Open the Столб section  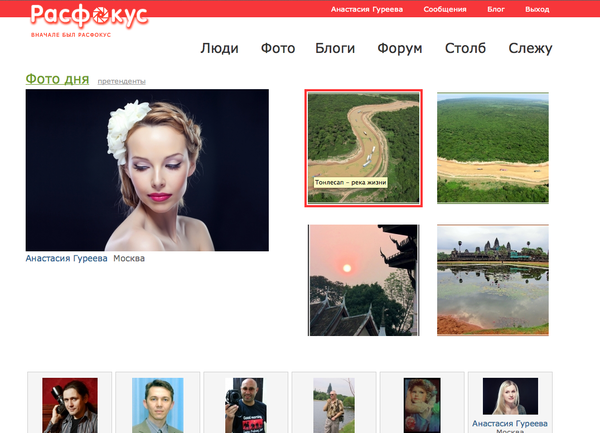(465, 48)
